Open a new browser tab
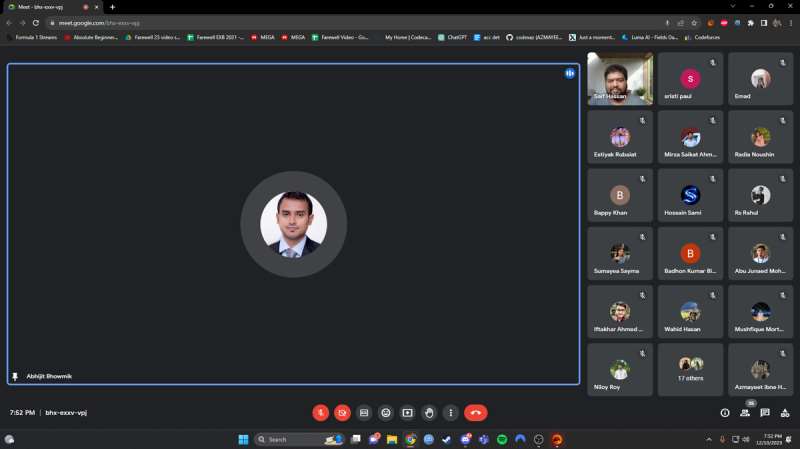 pyautogui.click(x=112, y=7)
